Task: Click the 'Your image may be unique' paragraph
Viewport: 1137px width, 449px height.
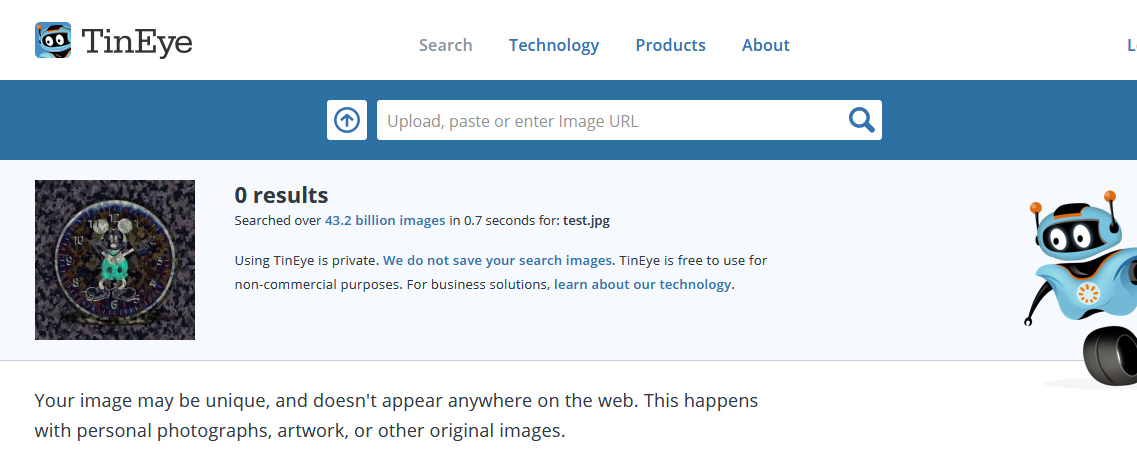Action: [x=396, y=416]
